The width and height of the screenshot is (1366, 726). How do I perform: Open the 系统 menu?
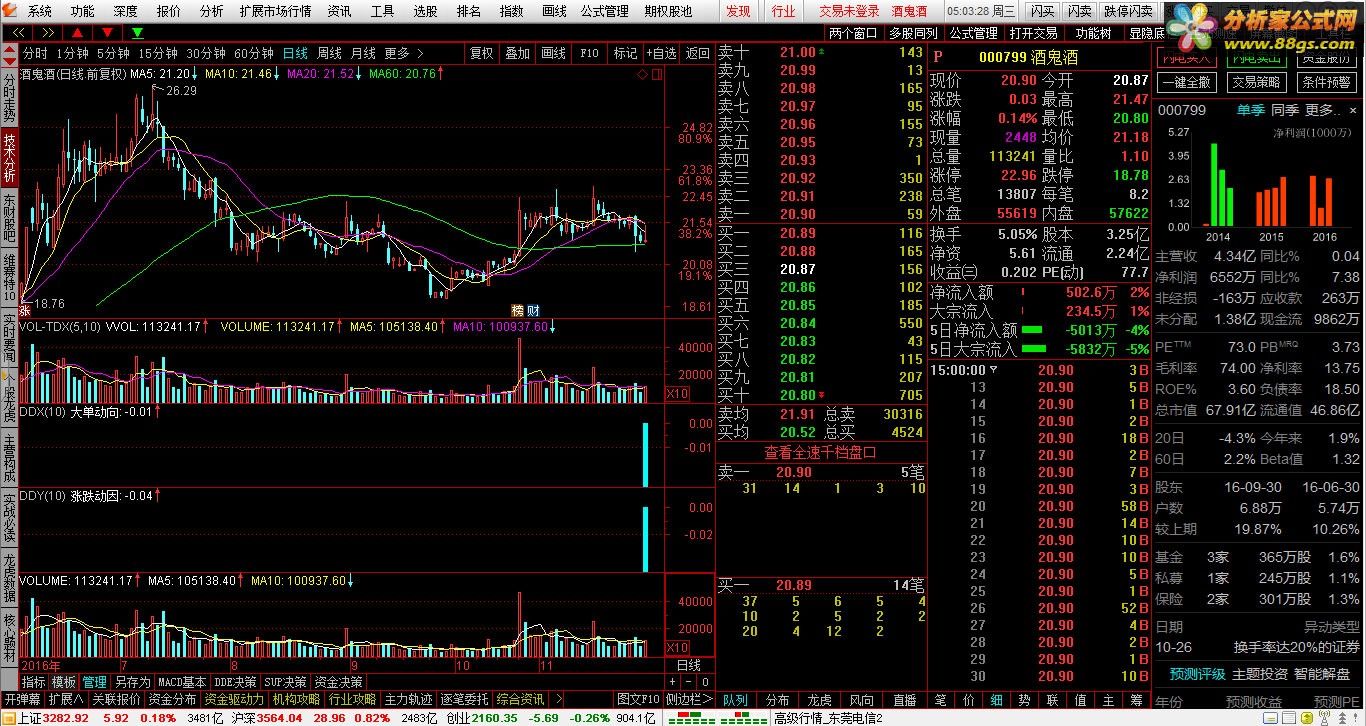tap(39, 11)
